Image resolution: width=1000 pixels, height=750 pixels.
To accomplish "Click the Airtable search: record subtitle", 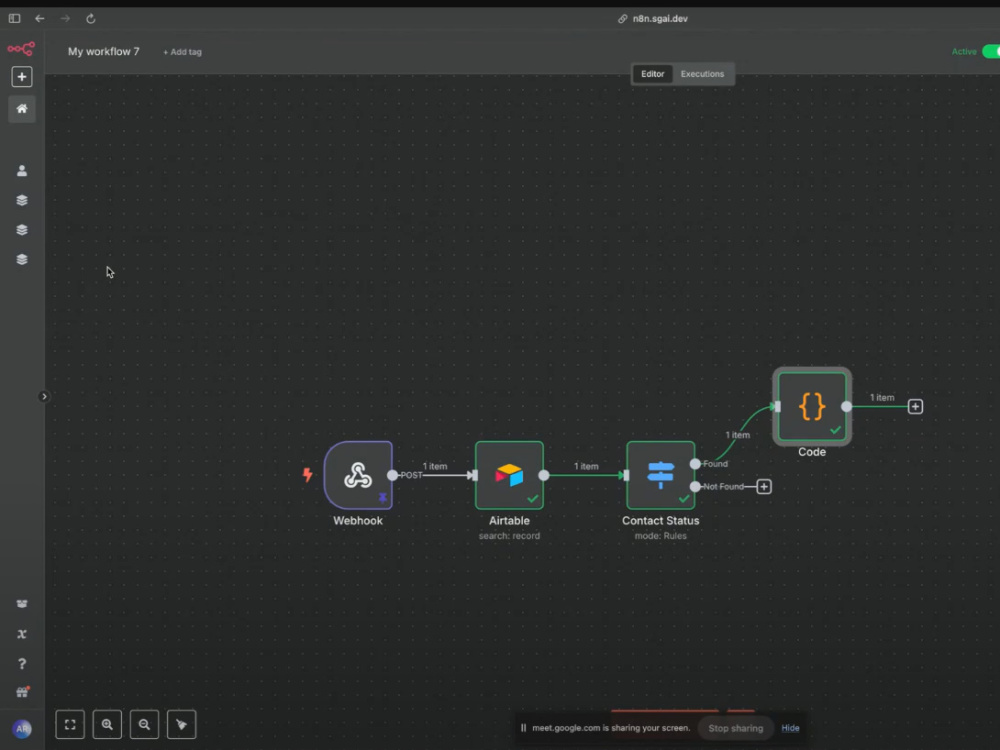I will 509,536.
